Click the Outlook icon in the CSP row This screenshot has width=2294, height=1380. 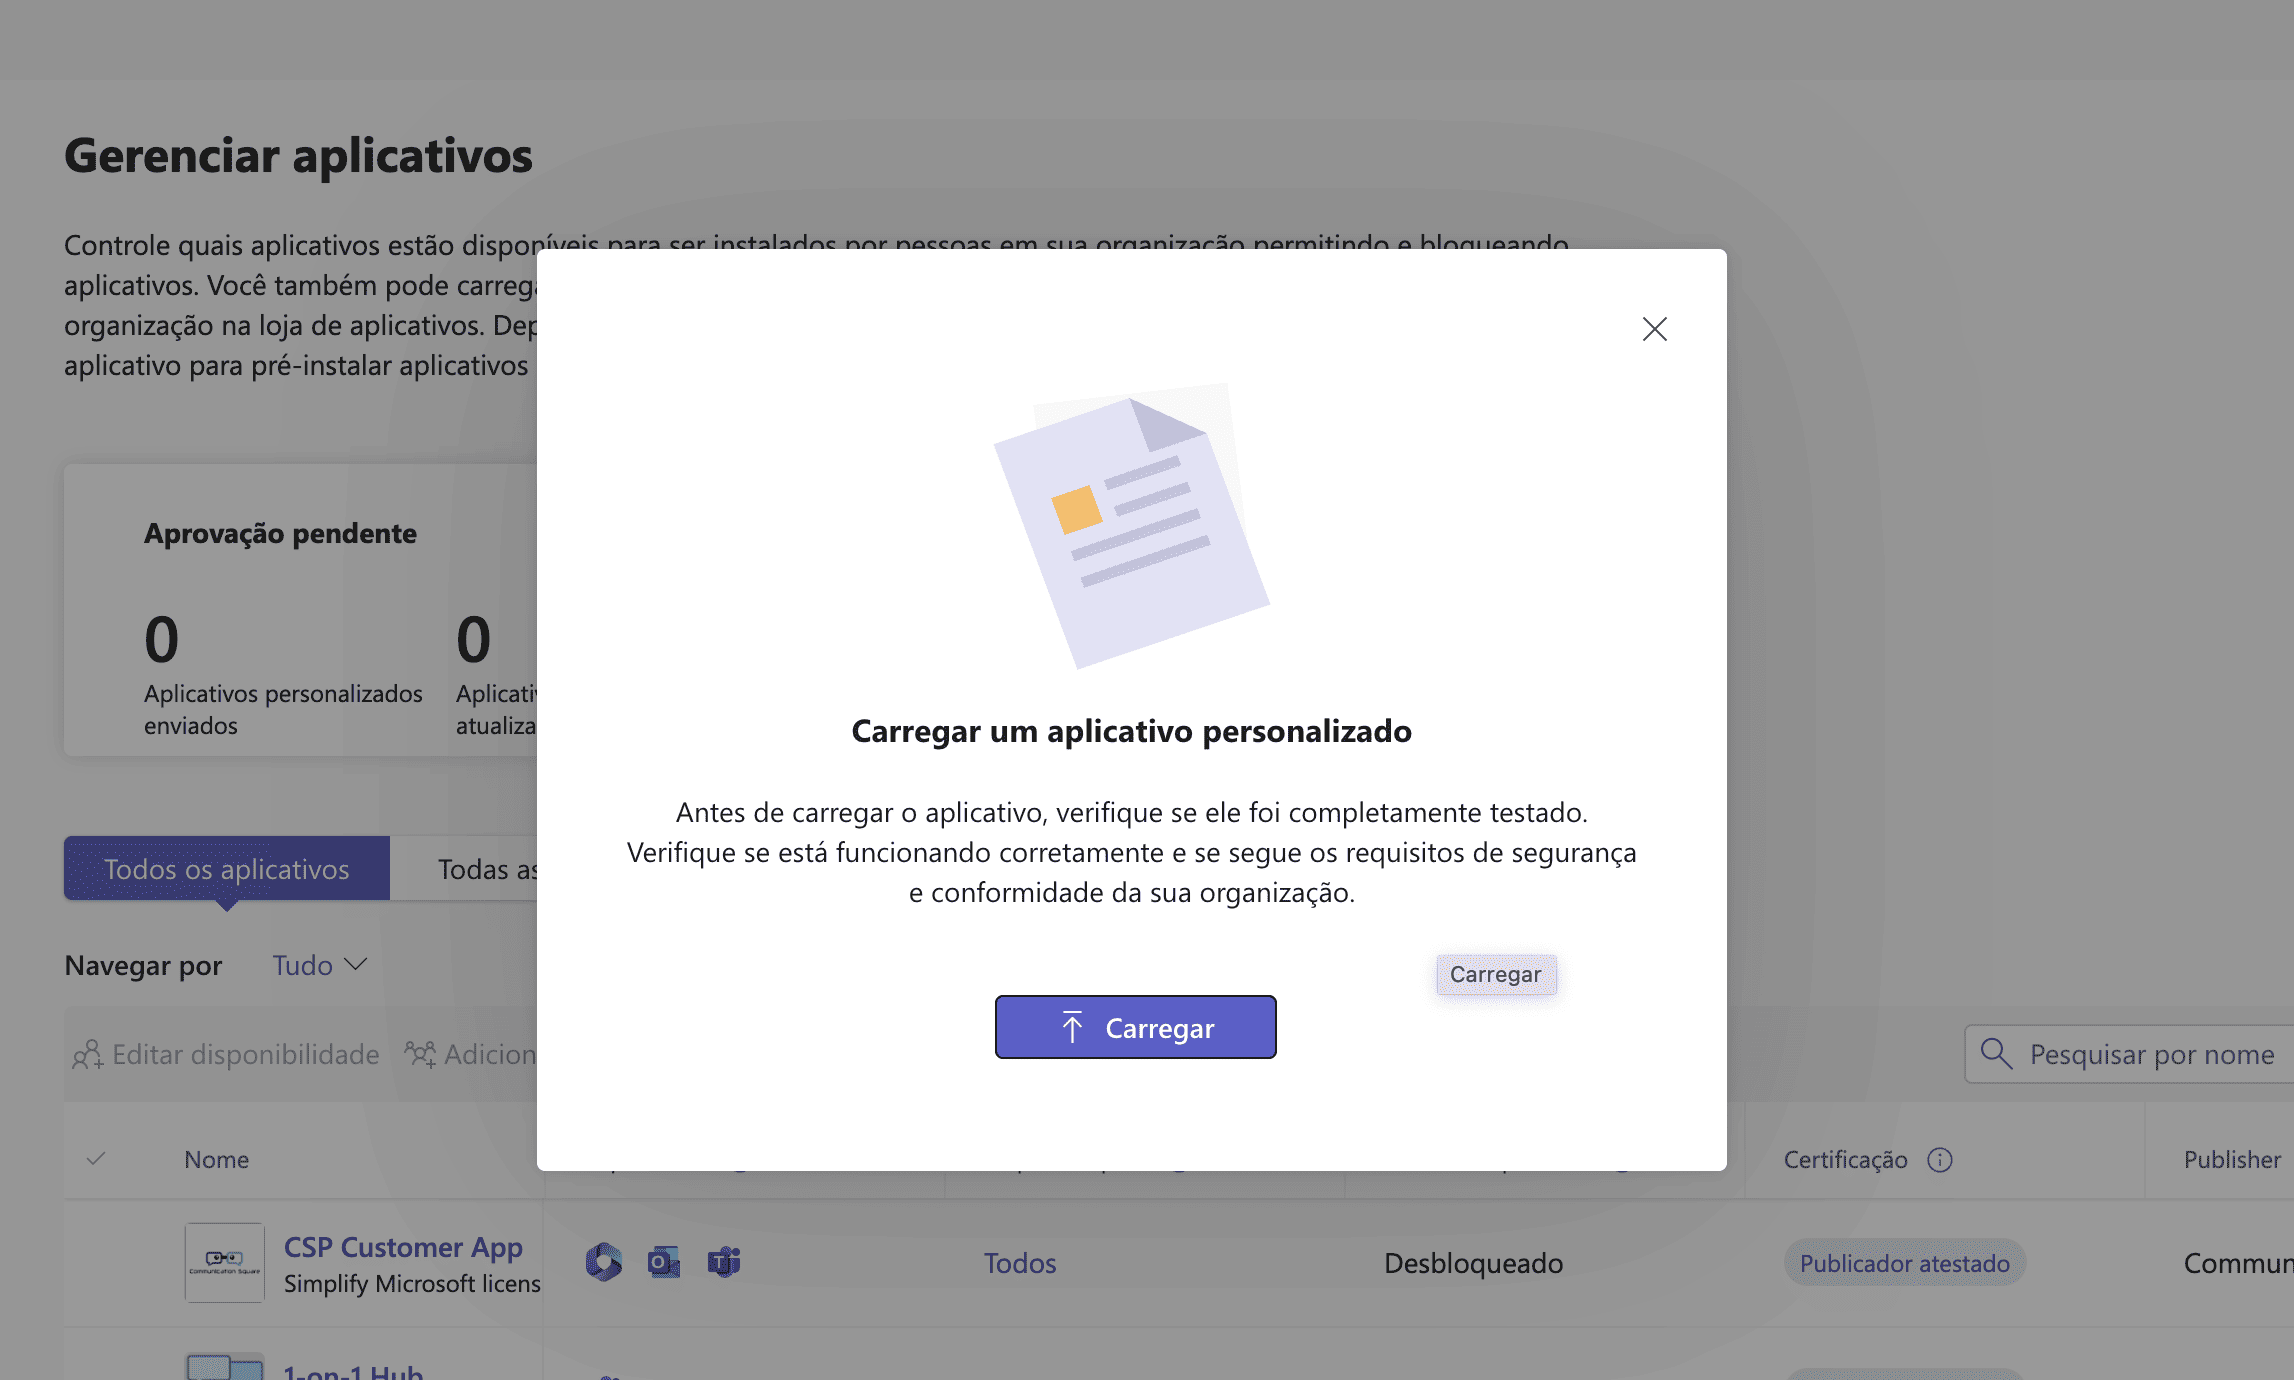pyautogui.click(x=664, y=1262)
